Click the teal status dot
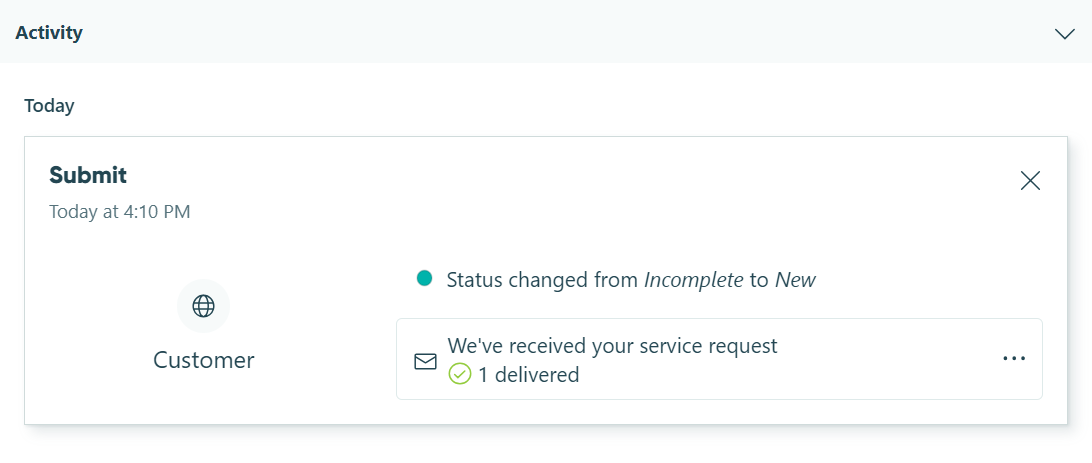This screenshot has height=463, width=1092. [424, 279]
